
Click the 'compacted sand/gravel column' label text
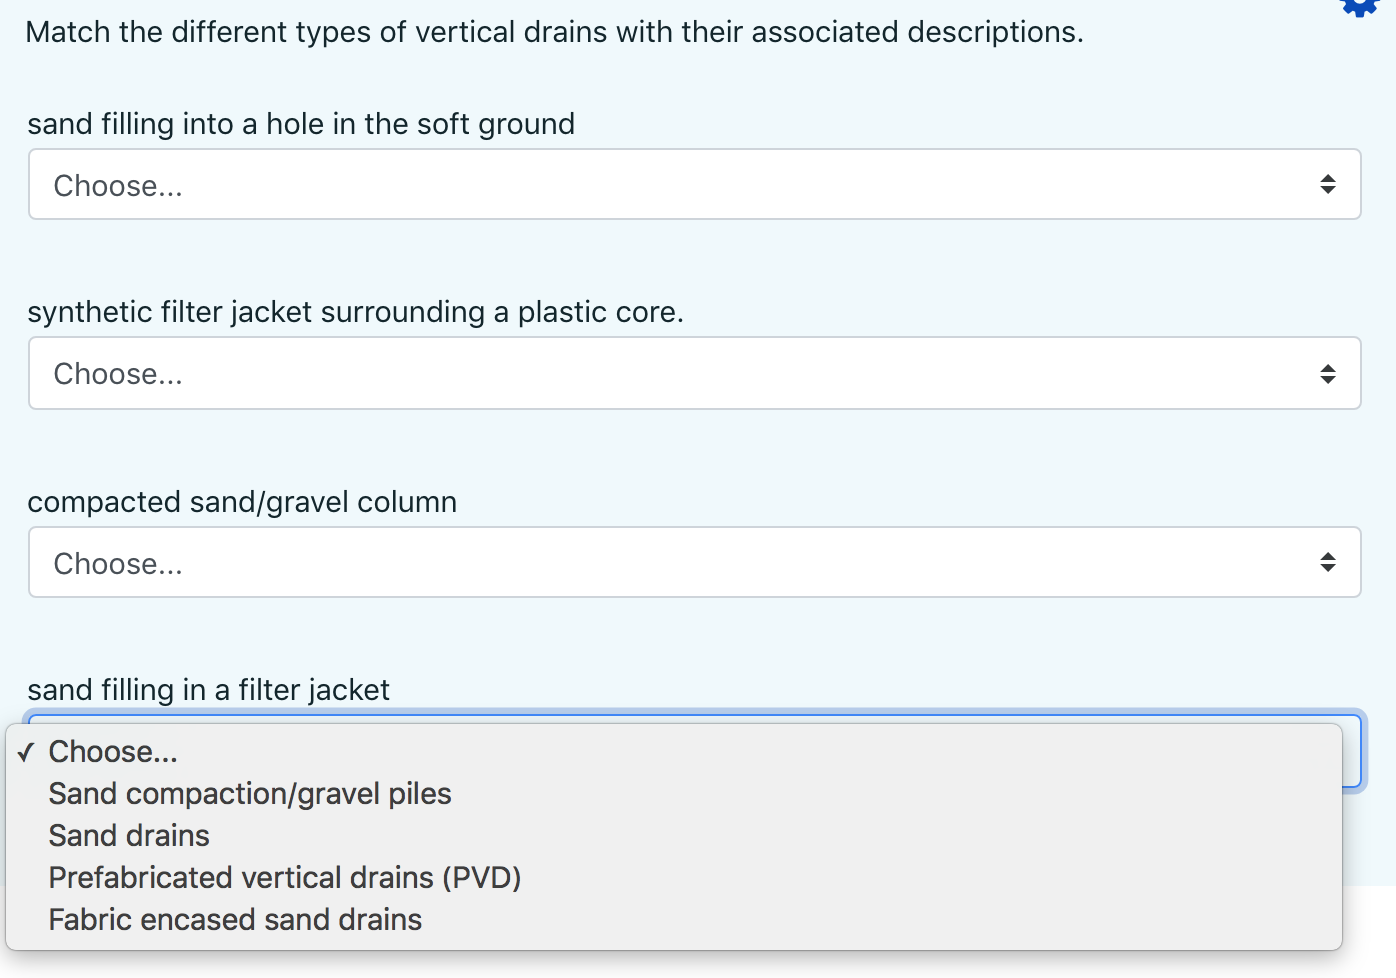pos(242,502)
